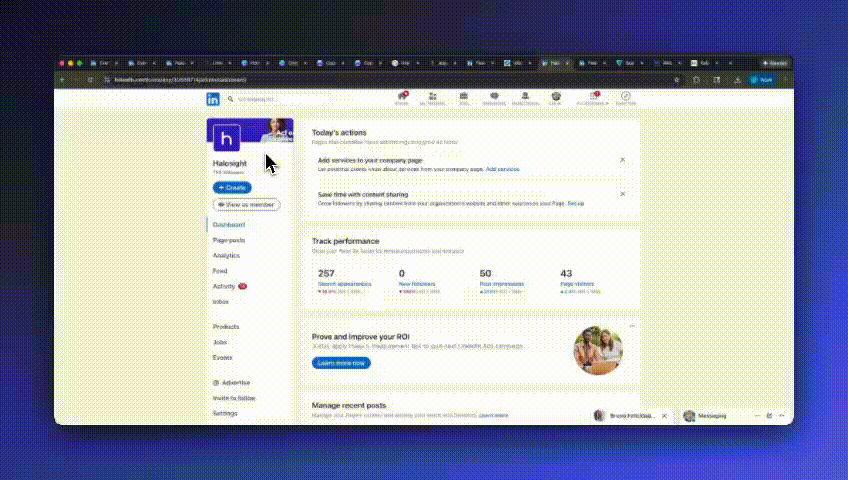Click the bookmark star icon in address bar
Screen dimensions: 848x480
(x=677, y=80)
